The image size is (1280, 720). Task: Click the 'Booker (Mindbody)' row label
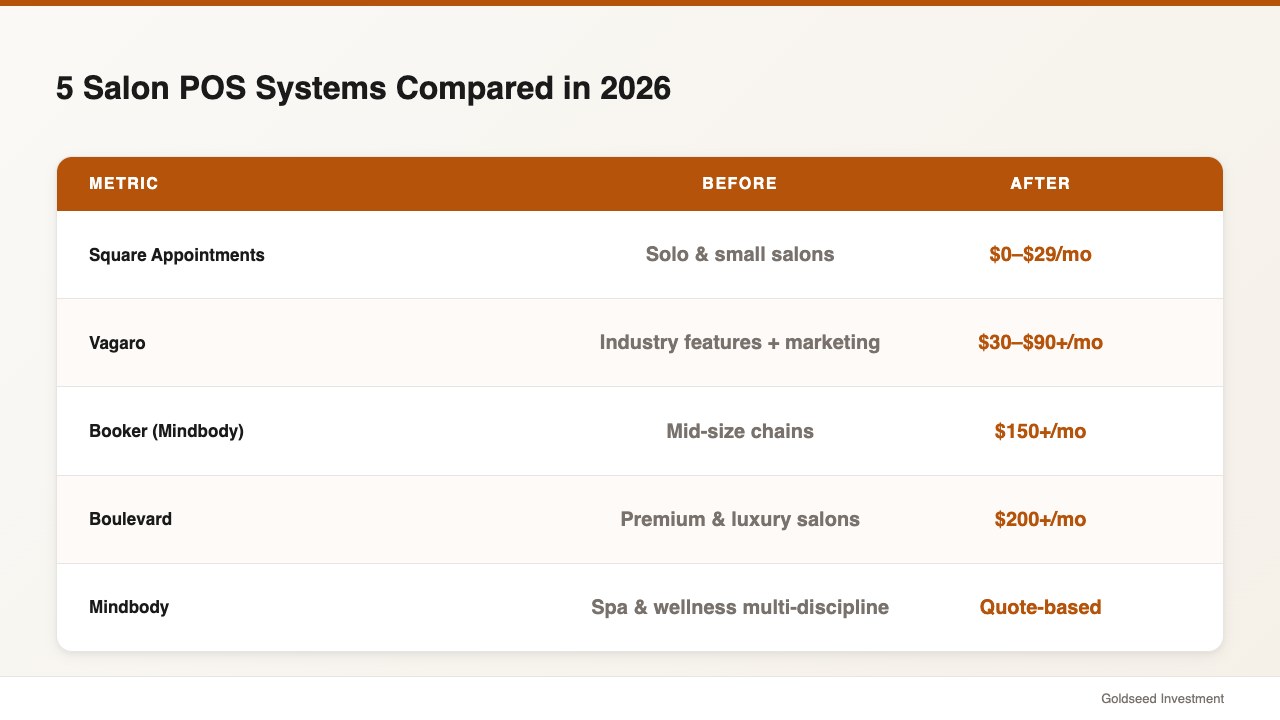[166, 431]
